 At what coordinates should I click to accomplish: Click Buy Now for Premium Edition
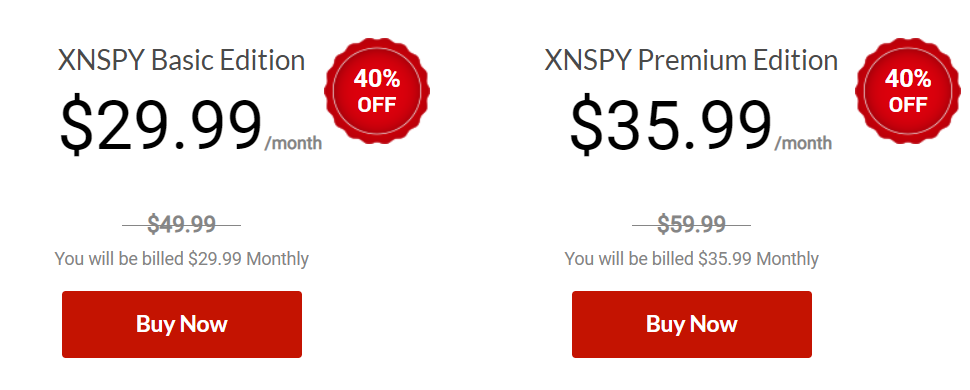coord(692,324)
